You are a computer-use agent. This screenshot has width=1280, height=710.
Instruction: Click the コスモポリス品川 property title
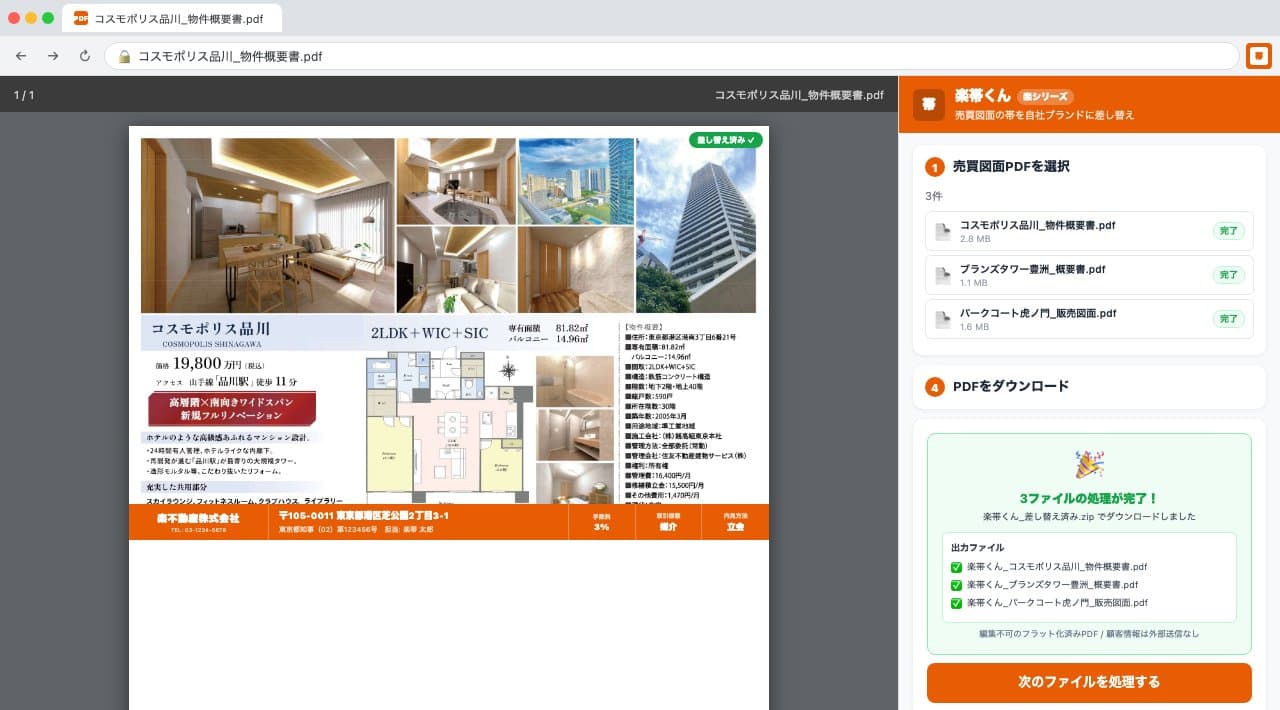[x=211, y=327]
